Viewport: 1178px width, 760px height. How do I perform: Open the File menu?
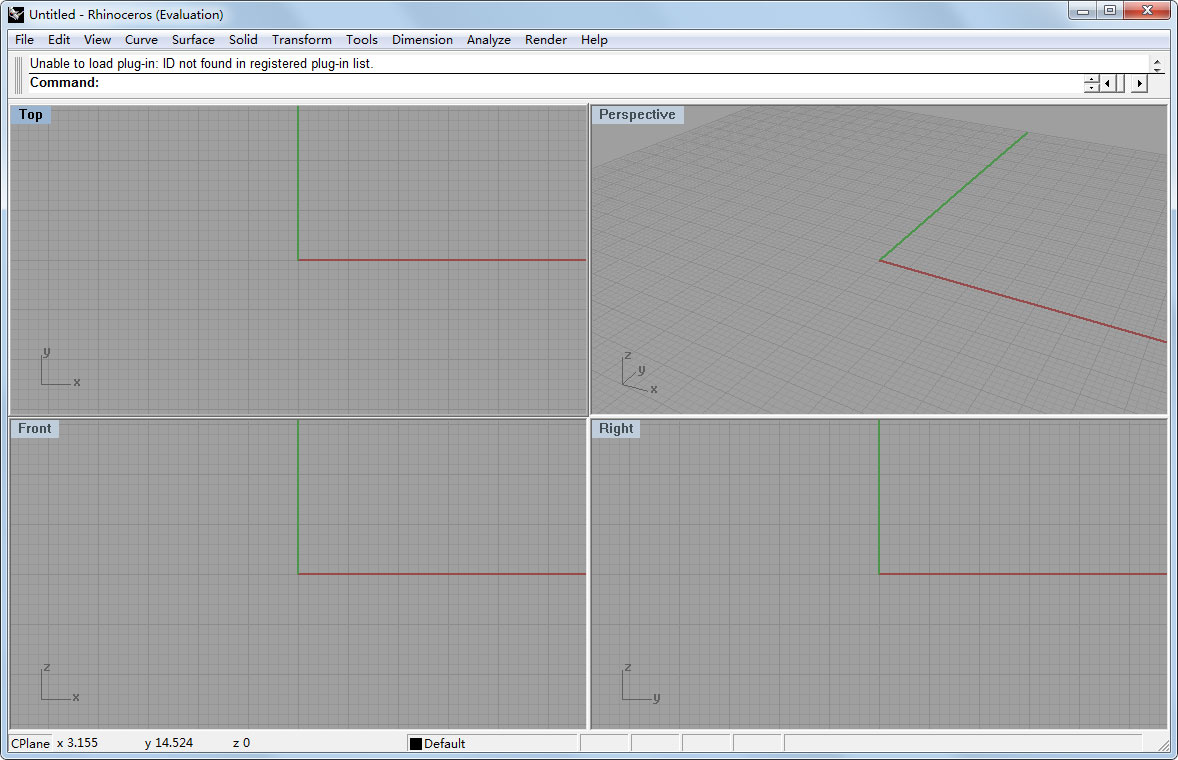click(x=24, y=40)
